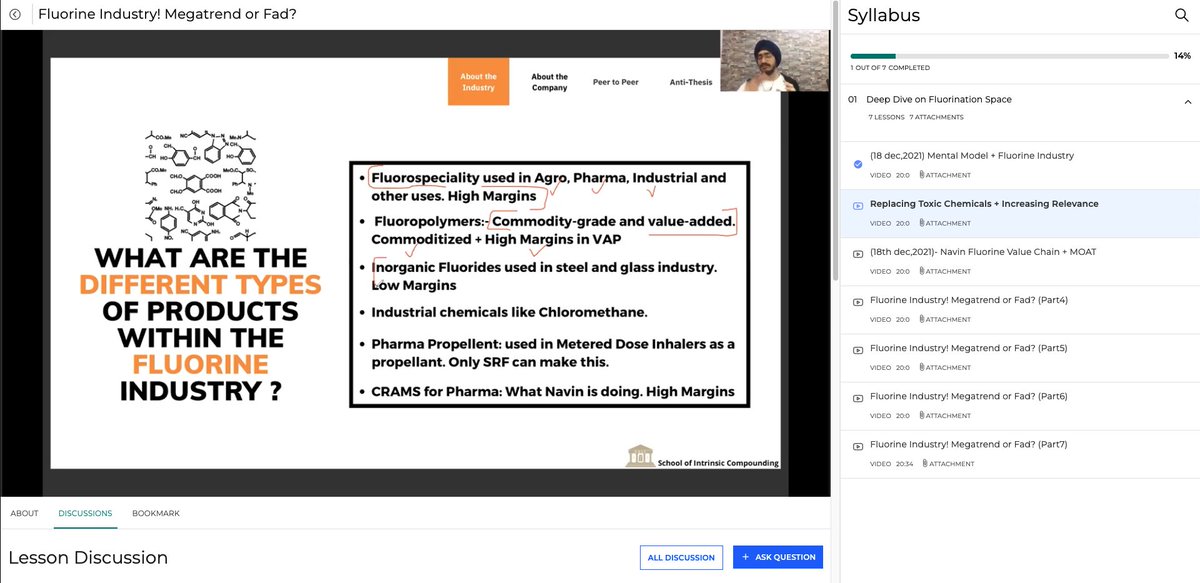Switch to the ABOUT tab

(24, 513)
